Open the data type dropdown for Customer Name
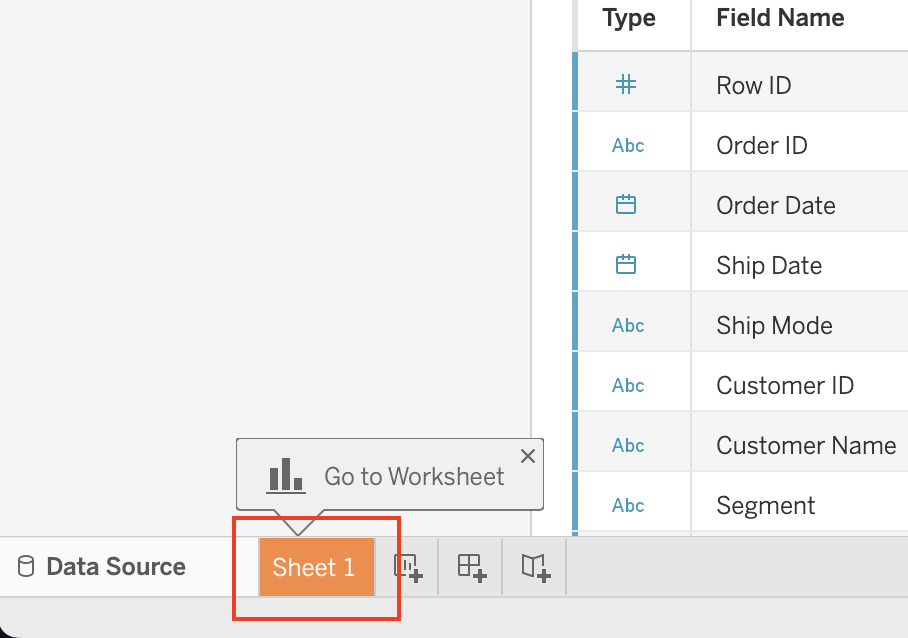 pyautogui.click(x=630, y=444)
